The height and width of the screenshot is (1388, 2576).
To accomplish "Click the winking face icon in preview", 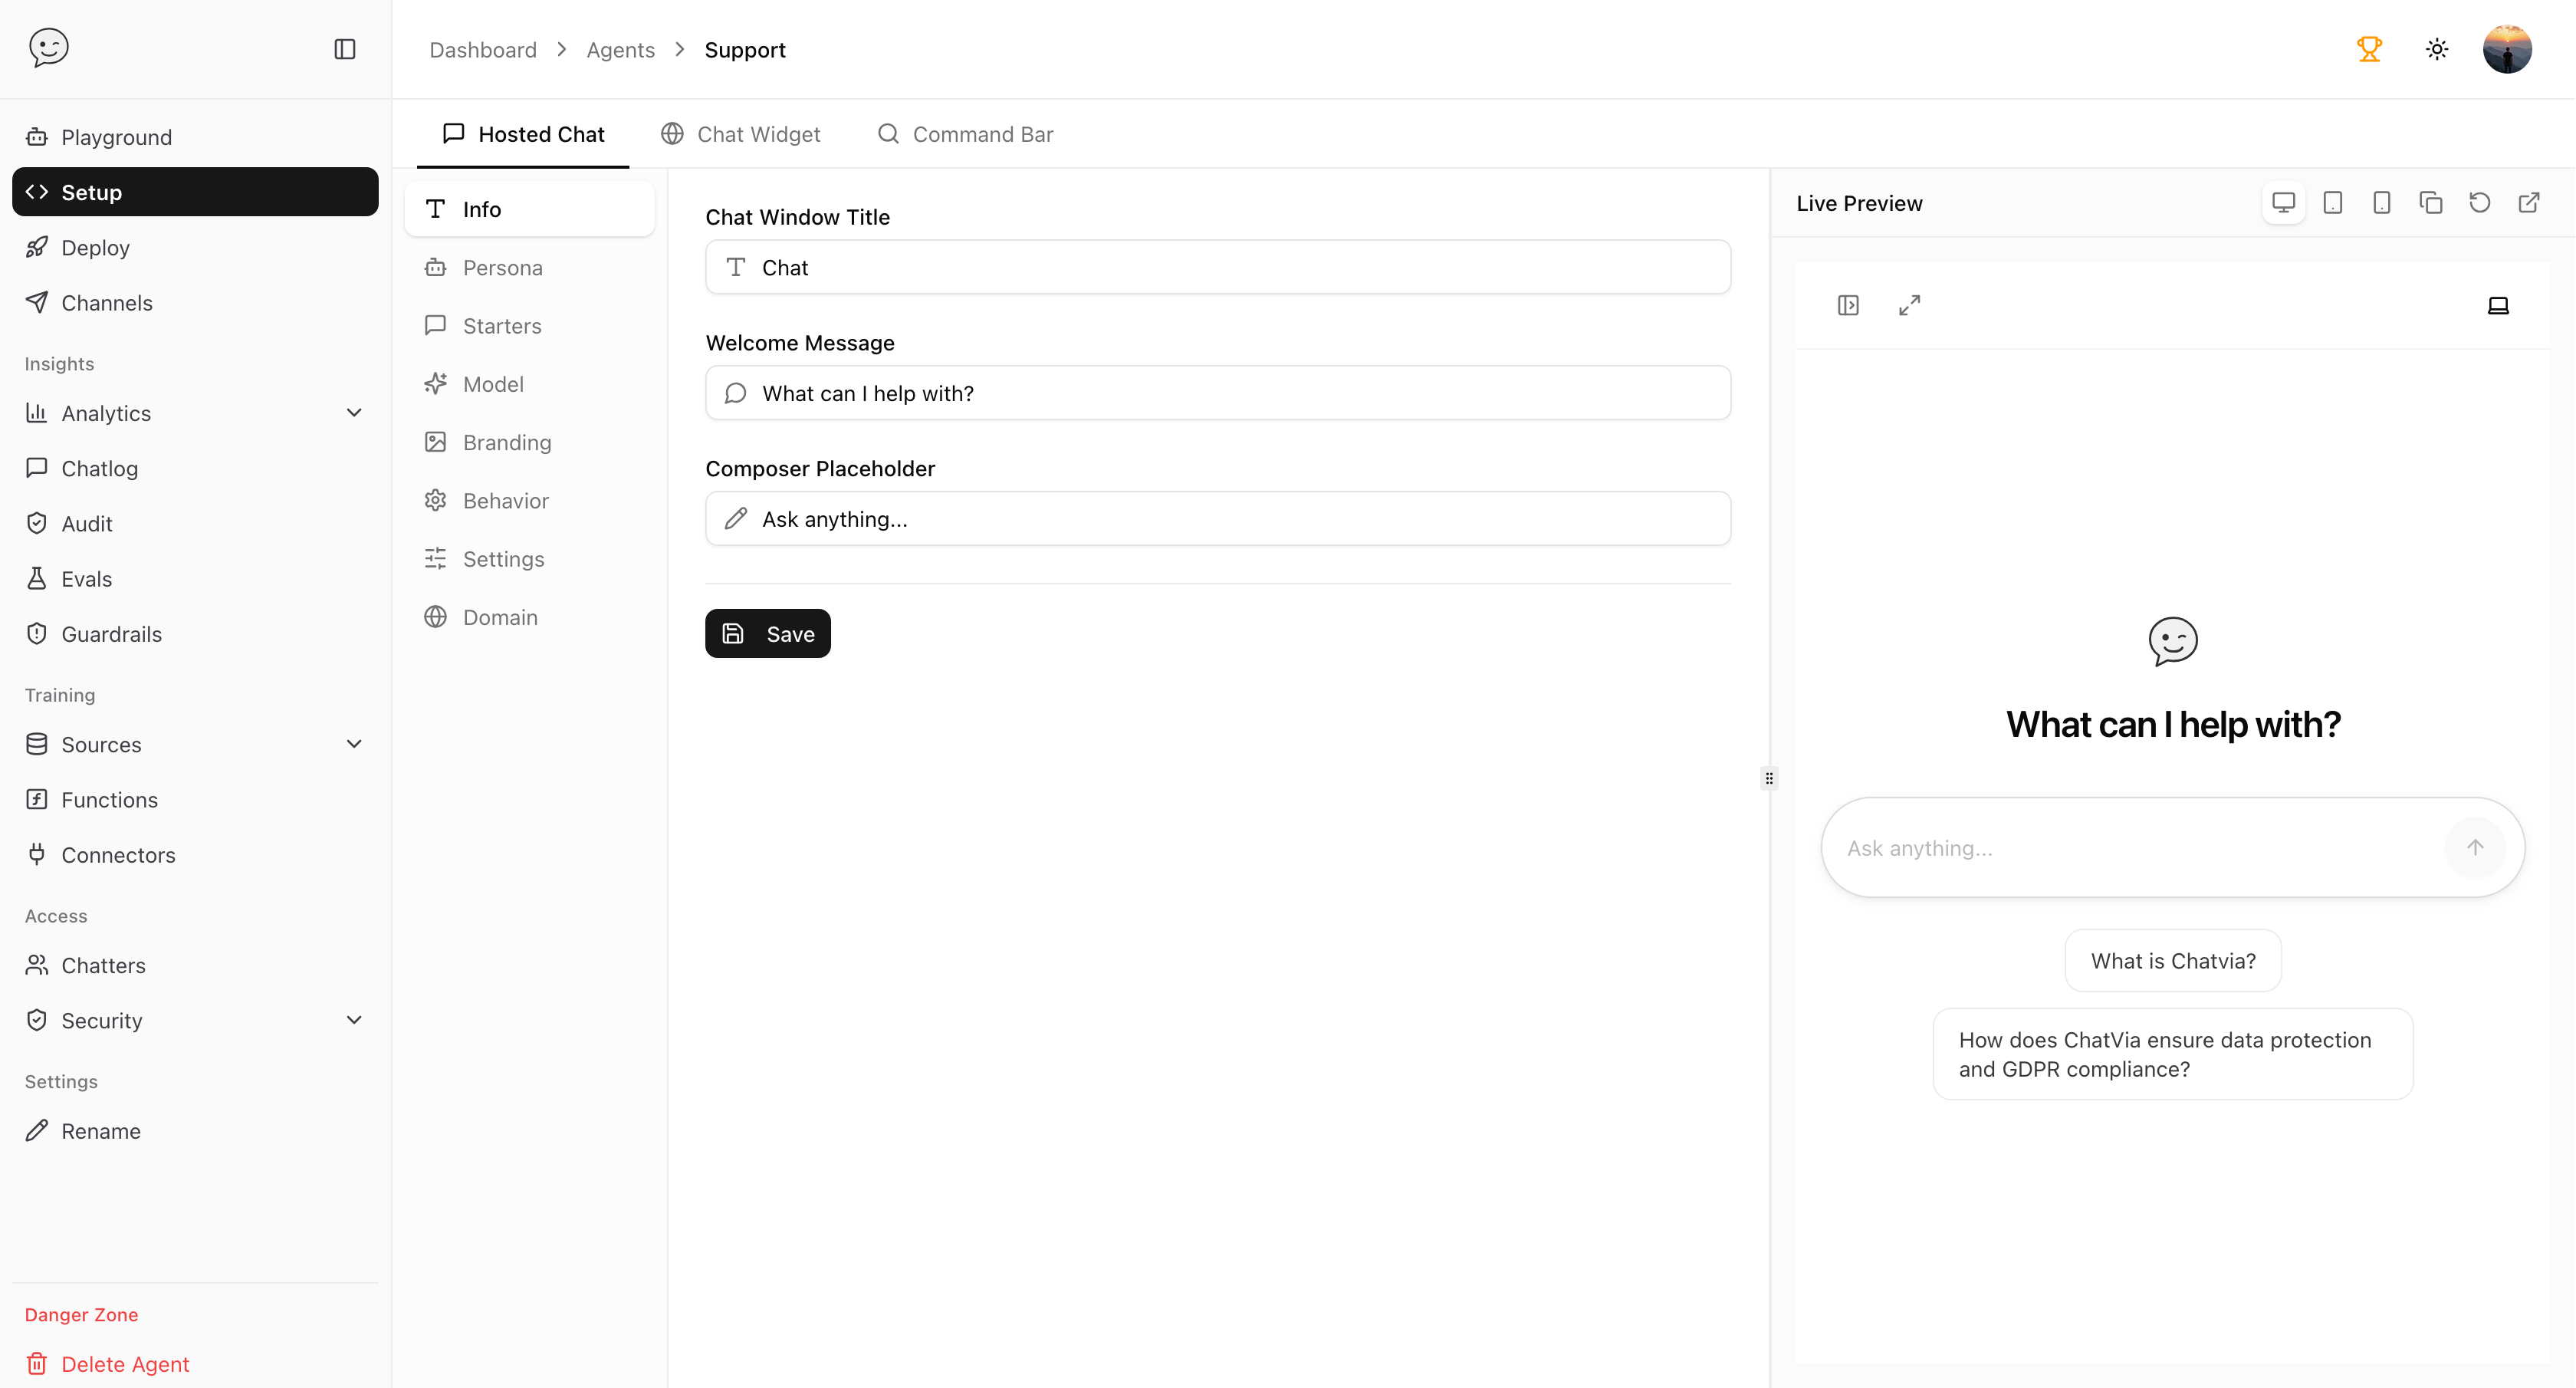I will pos(2173,641).
